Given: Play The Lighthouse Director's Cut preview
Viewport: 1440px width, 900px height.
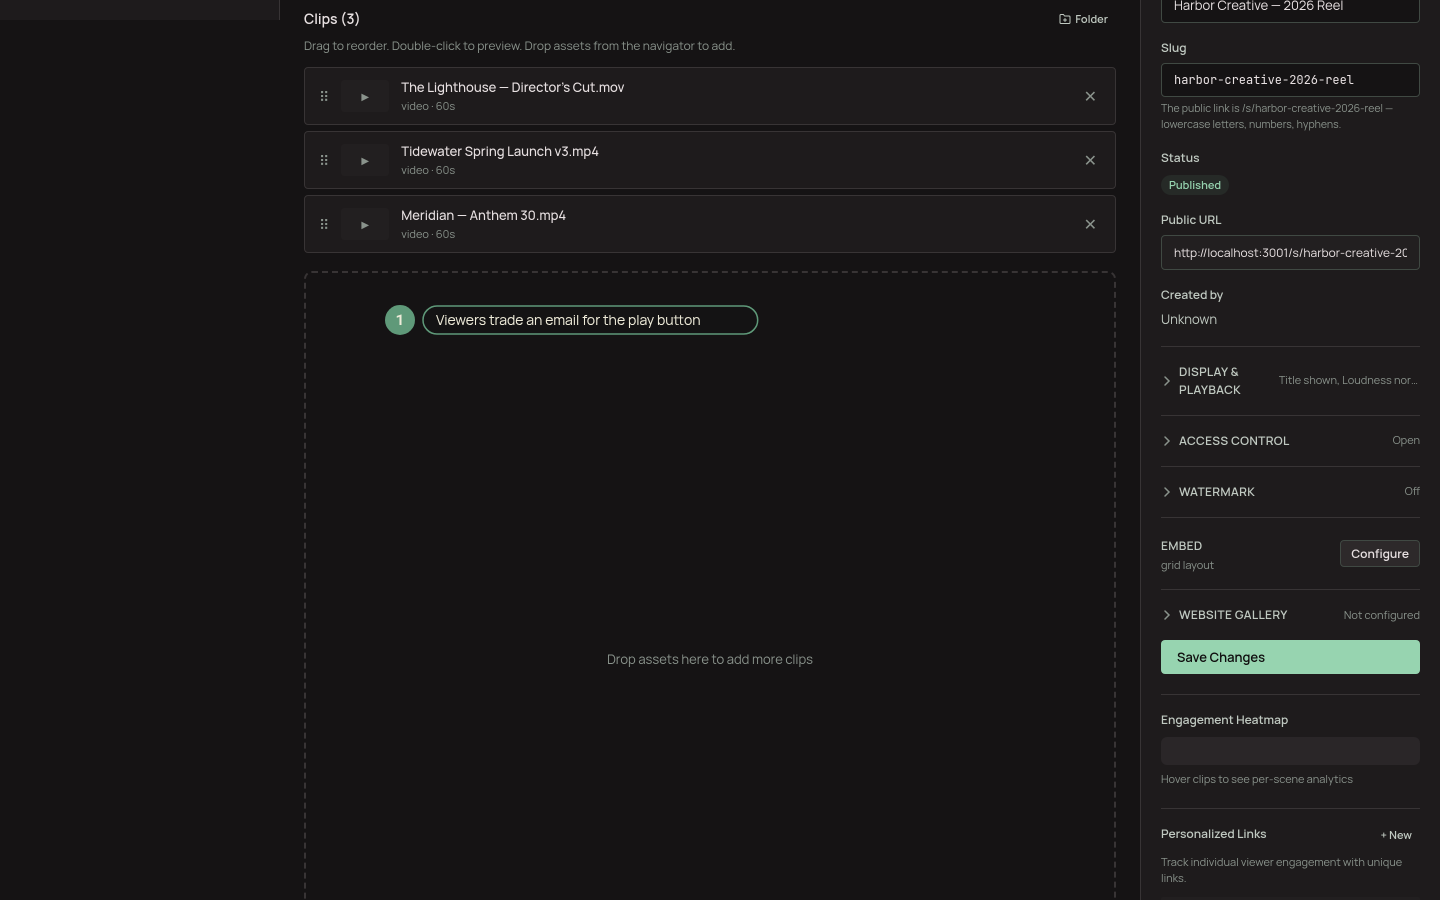Looking at the screenshot, I should pos(365,97).
